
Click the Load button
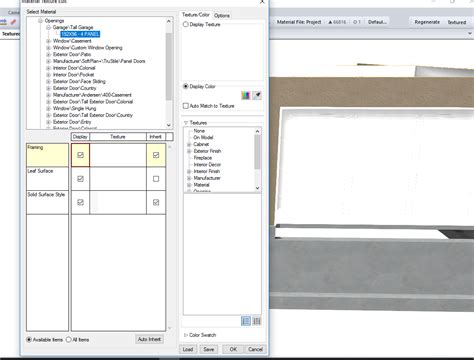[x=188, y=349]
